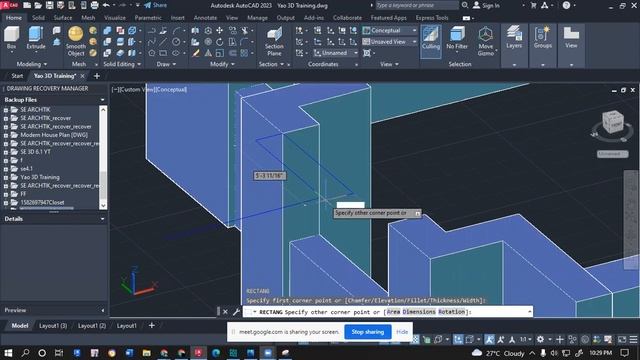Expand the Modeling panel
The height and width of the screenshot is (360, 640).
tap(32, 64)
